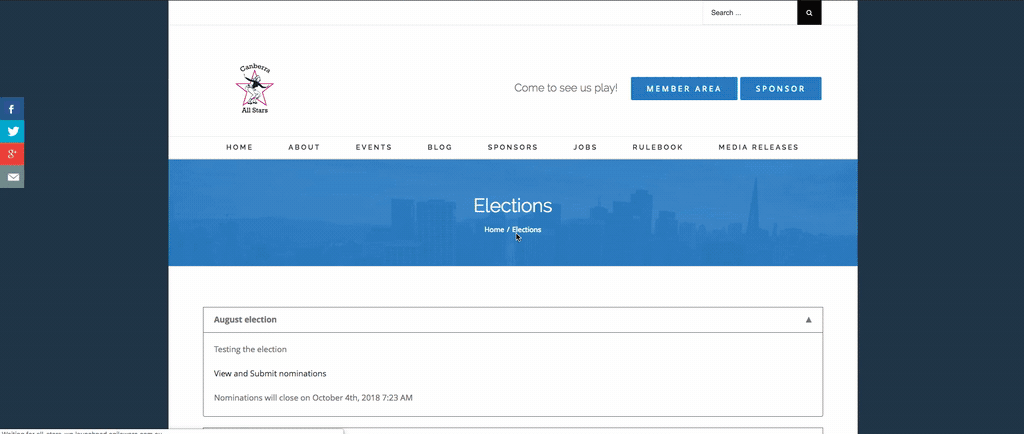The width and height of the screenshot is (1024, 434).
Task: Click the Canberra All Stars logo
Action: tap(254, 89)
